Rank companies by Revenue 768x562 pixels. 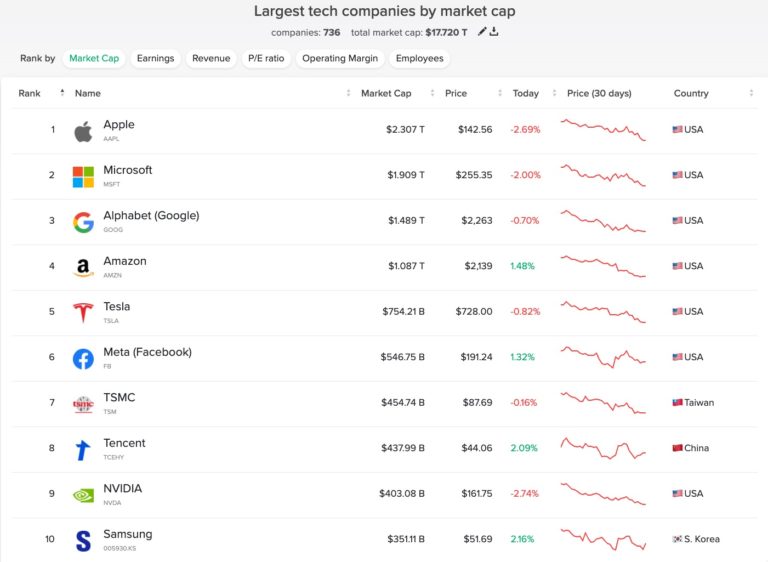pyautogui.click(x=211, y=58)
